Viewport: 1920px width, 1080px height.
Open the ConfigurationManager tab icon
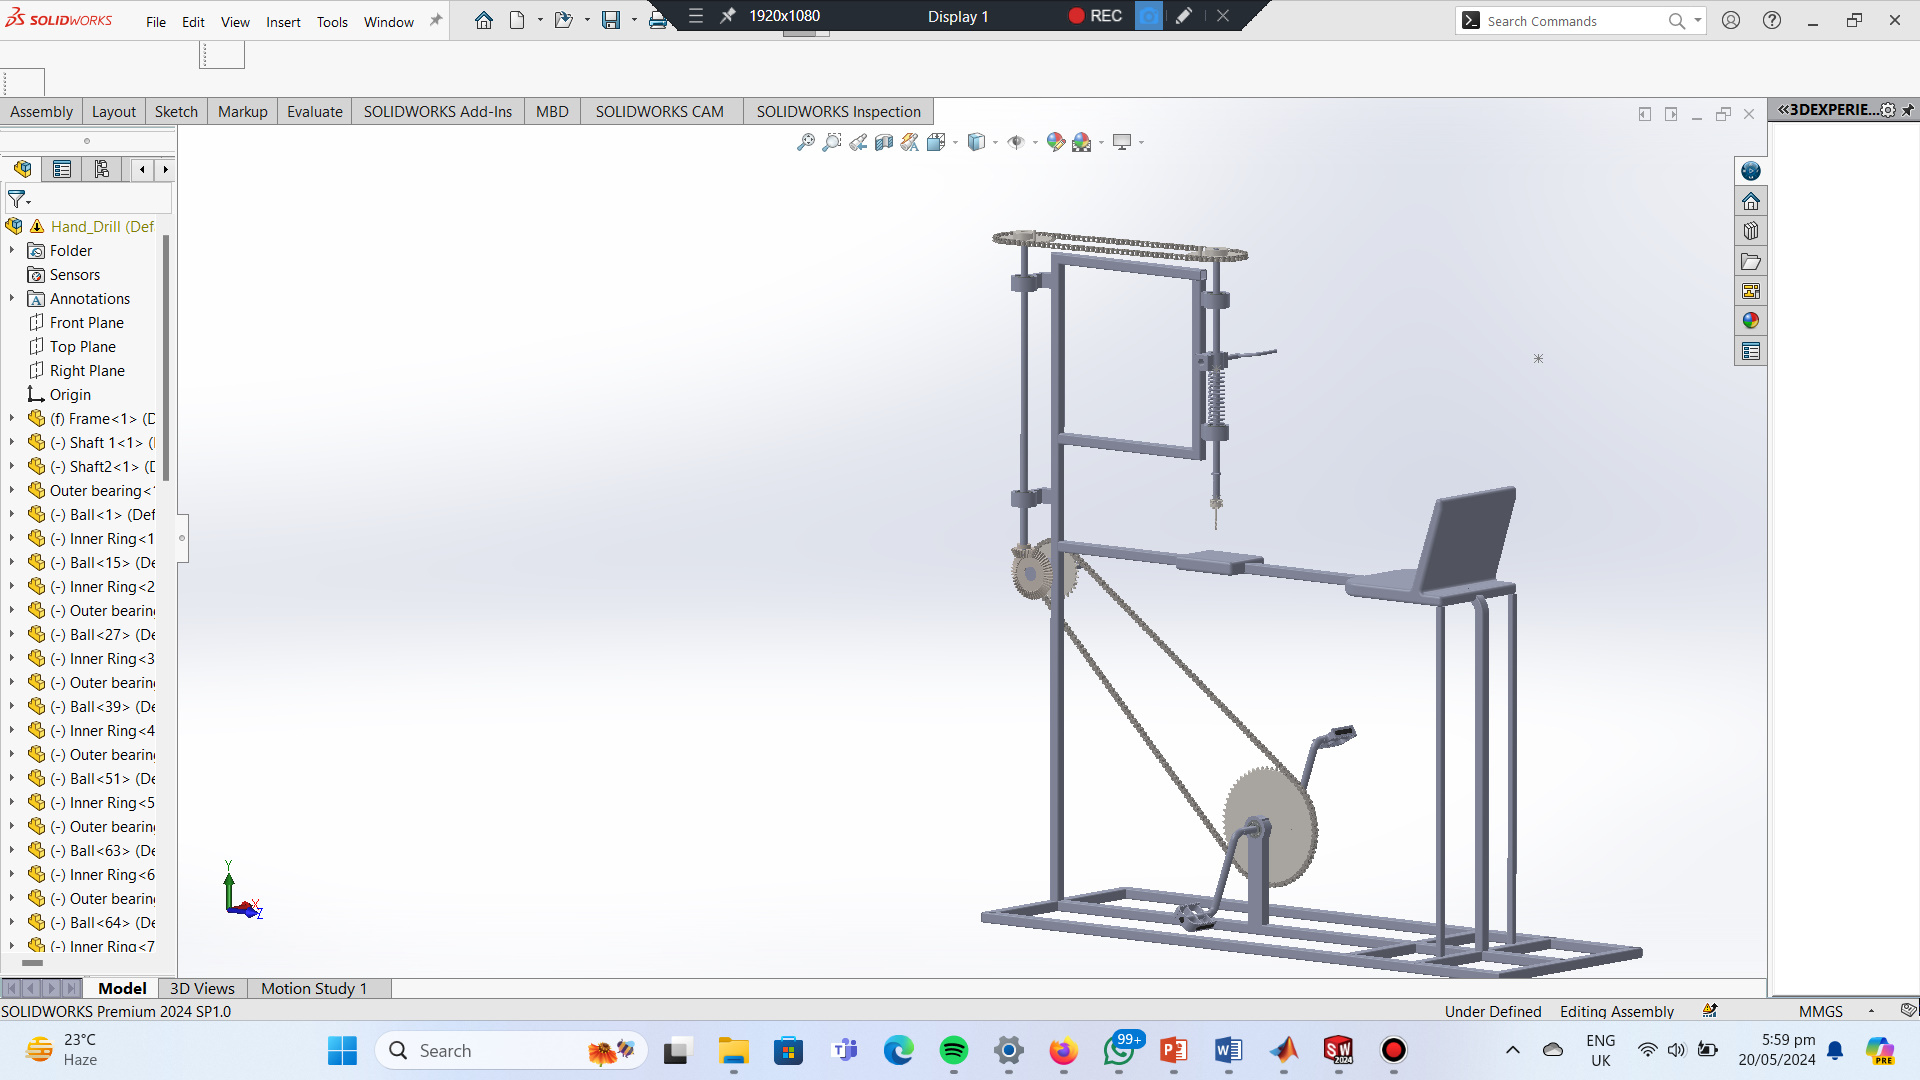[x=101, y=169]
